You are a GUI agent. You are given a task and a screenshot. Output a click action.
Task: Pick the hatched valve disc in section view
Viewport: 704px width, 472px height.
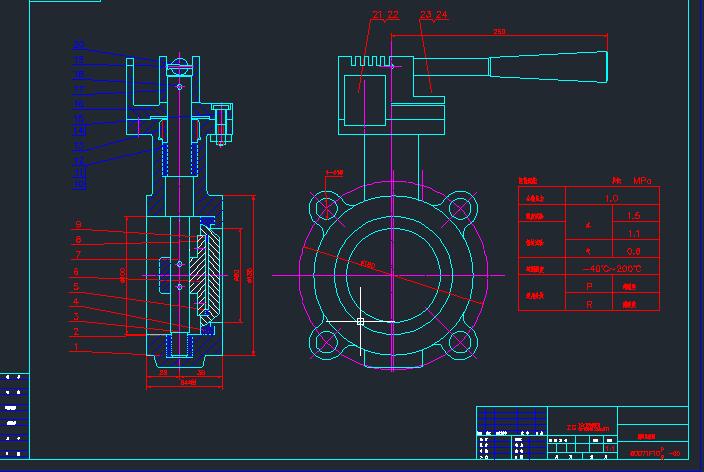pos(205,274)
